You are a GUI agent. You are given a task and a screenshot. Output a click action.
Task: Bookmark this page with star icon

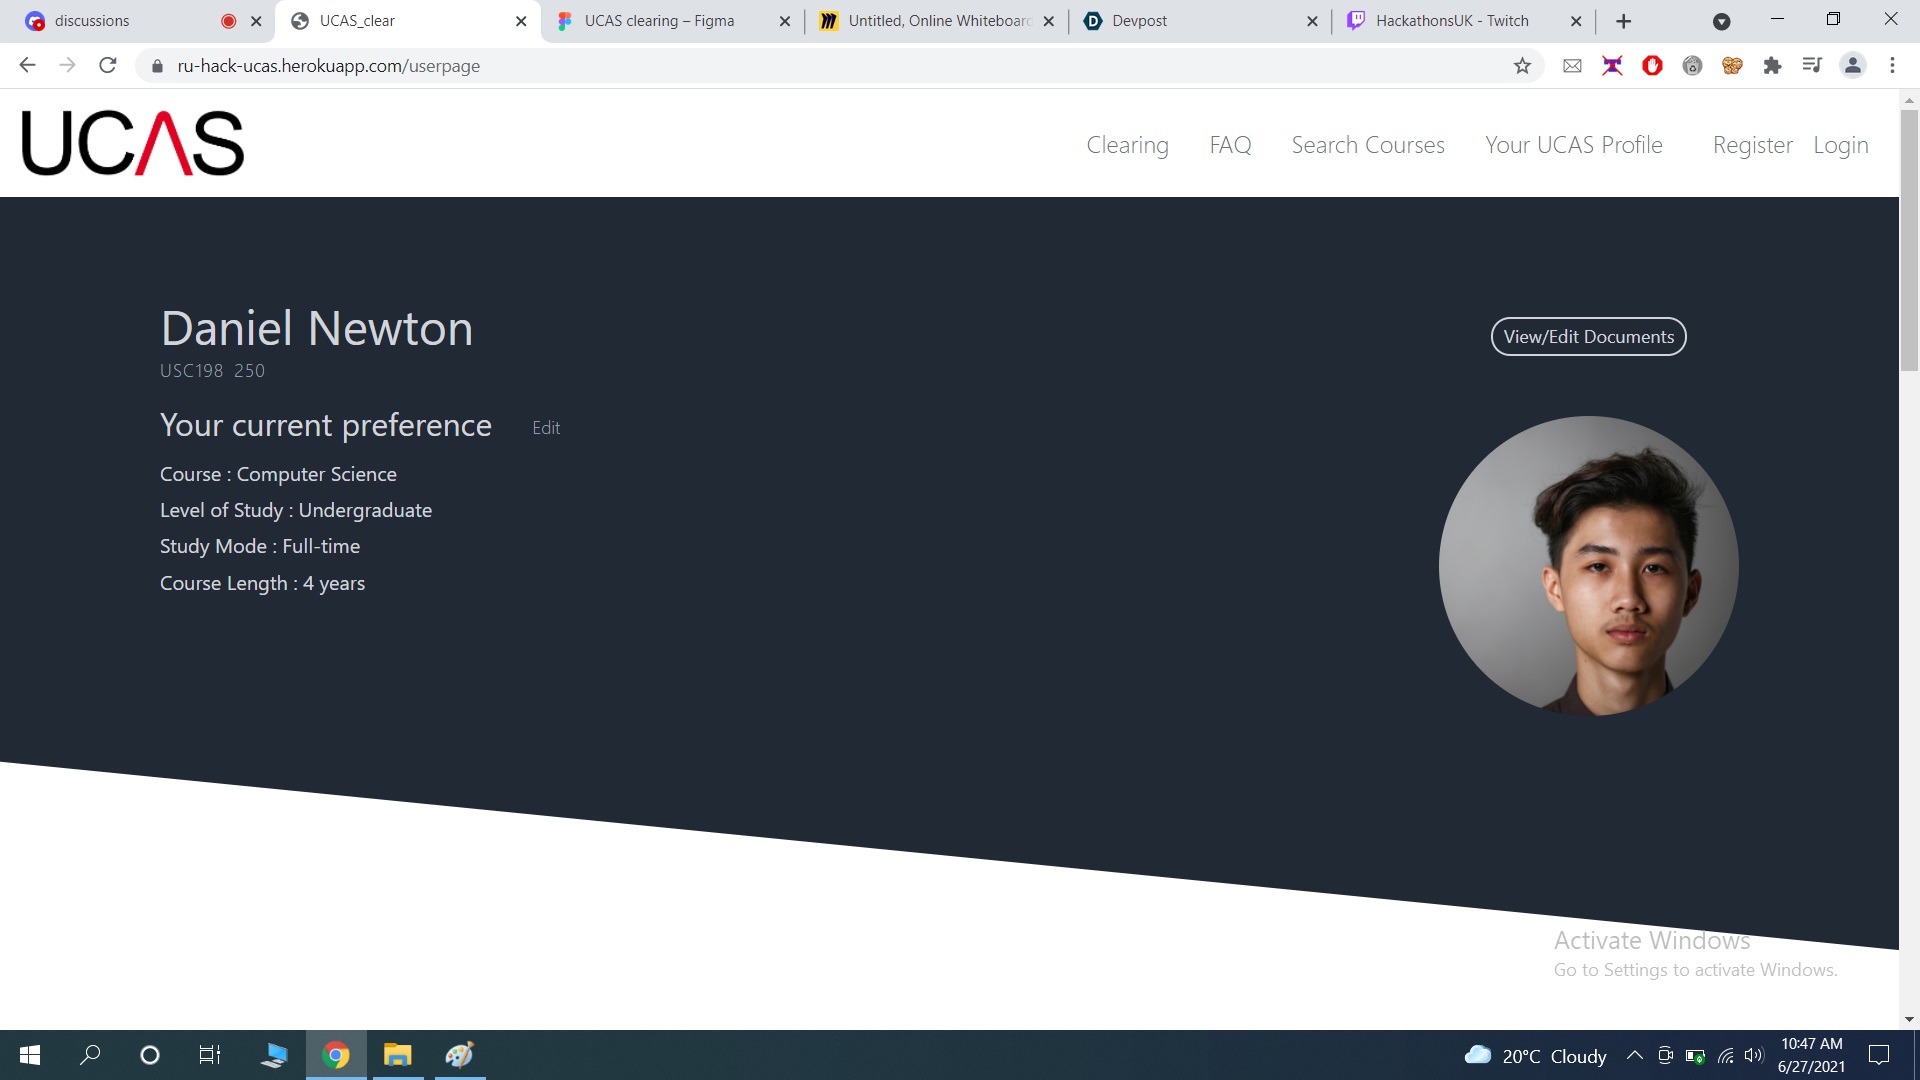(1522, 66)
